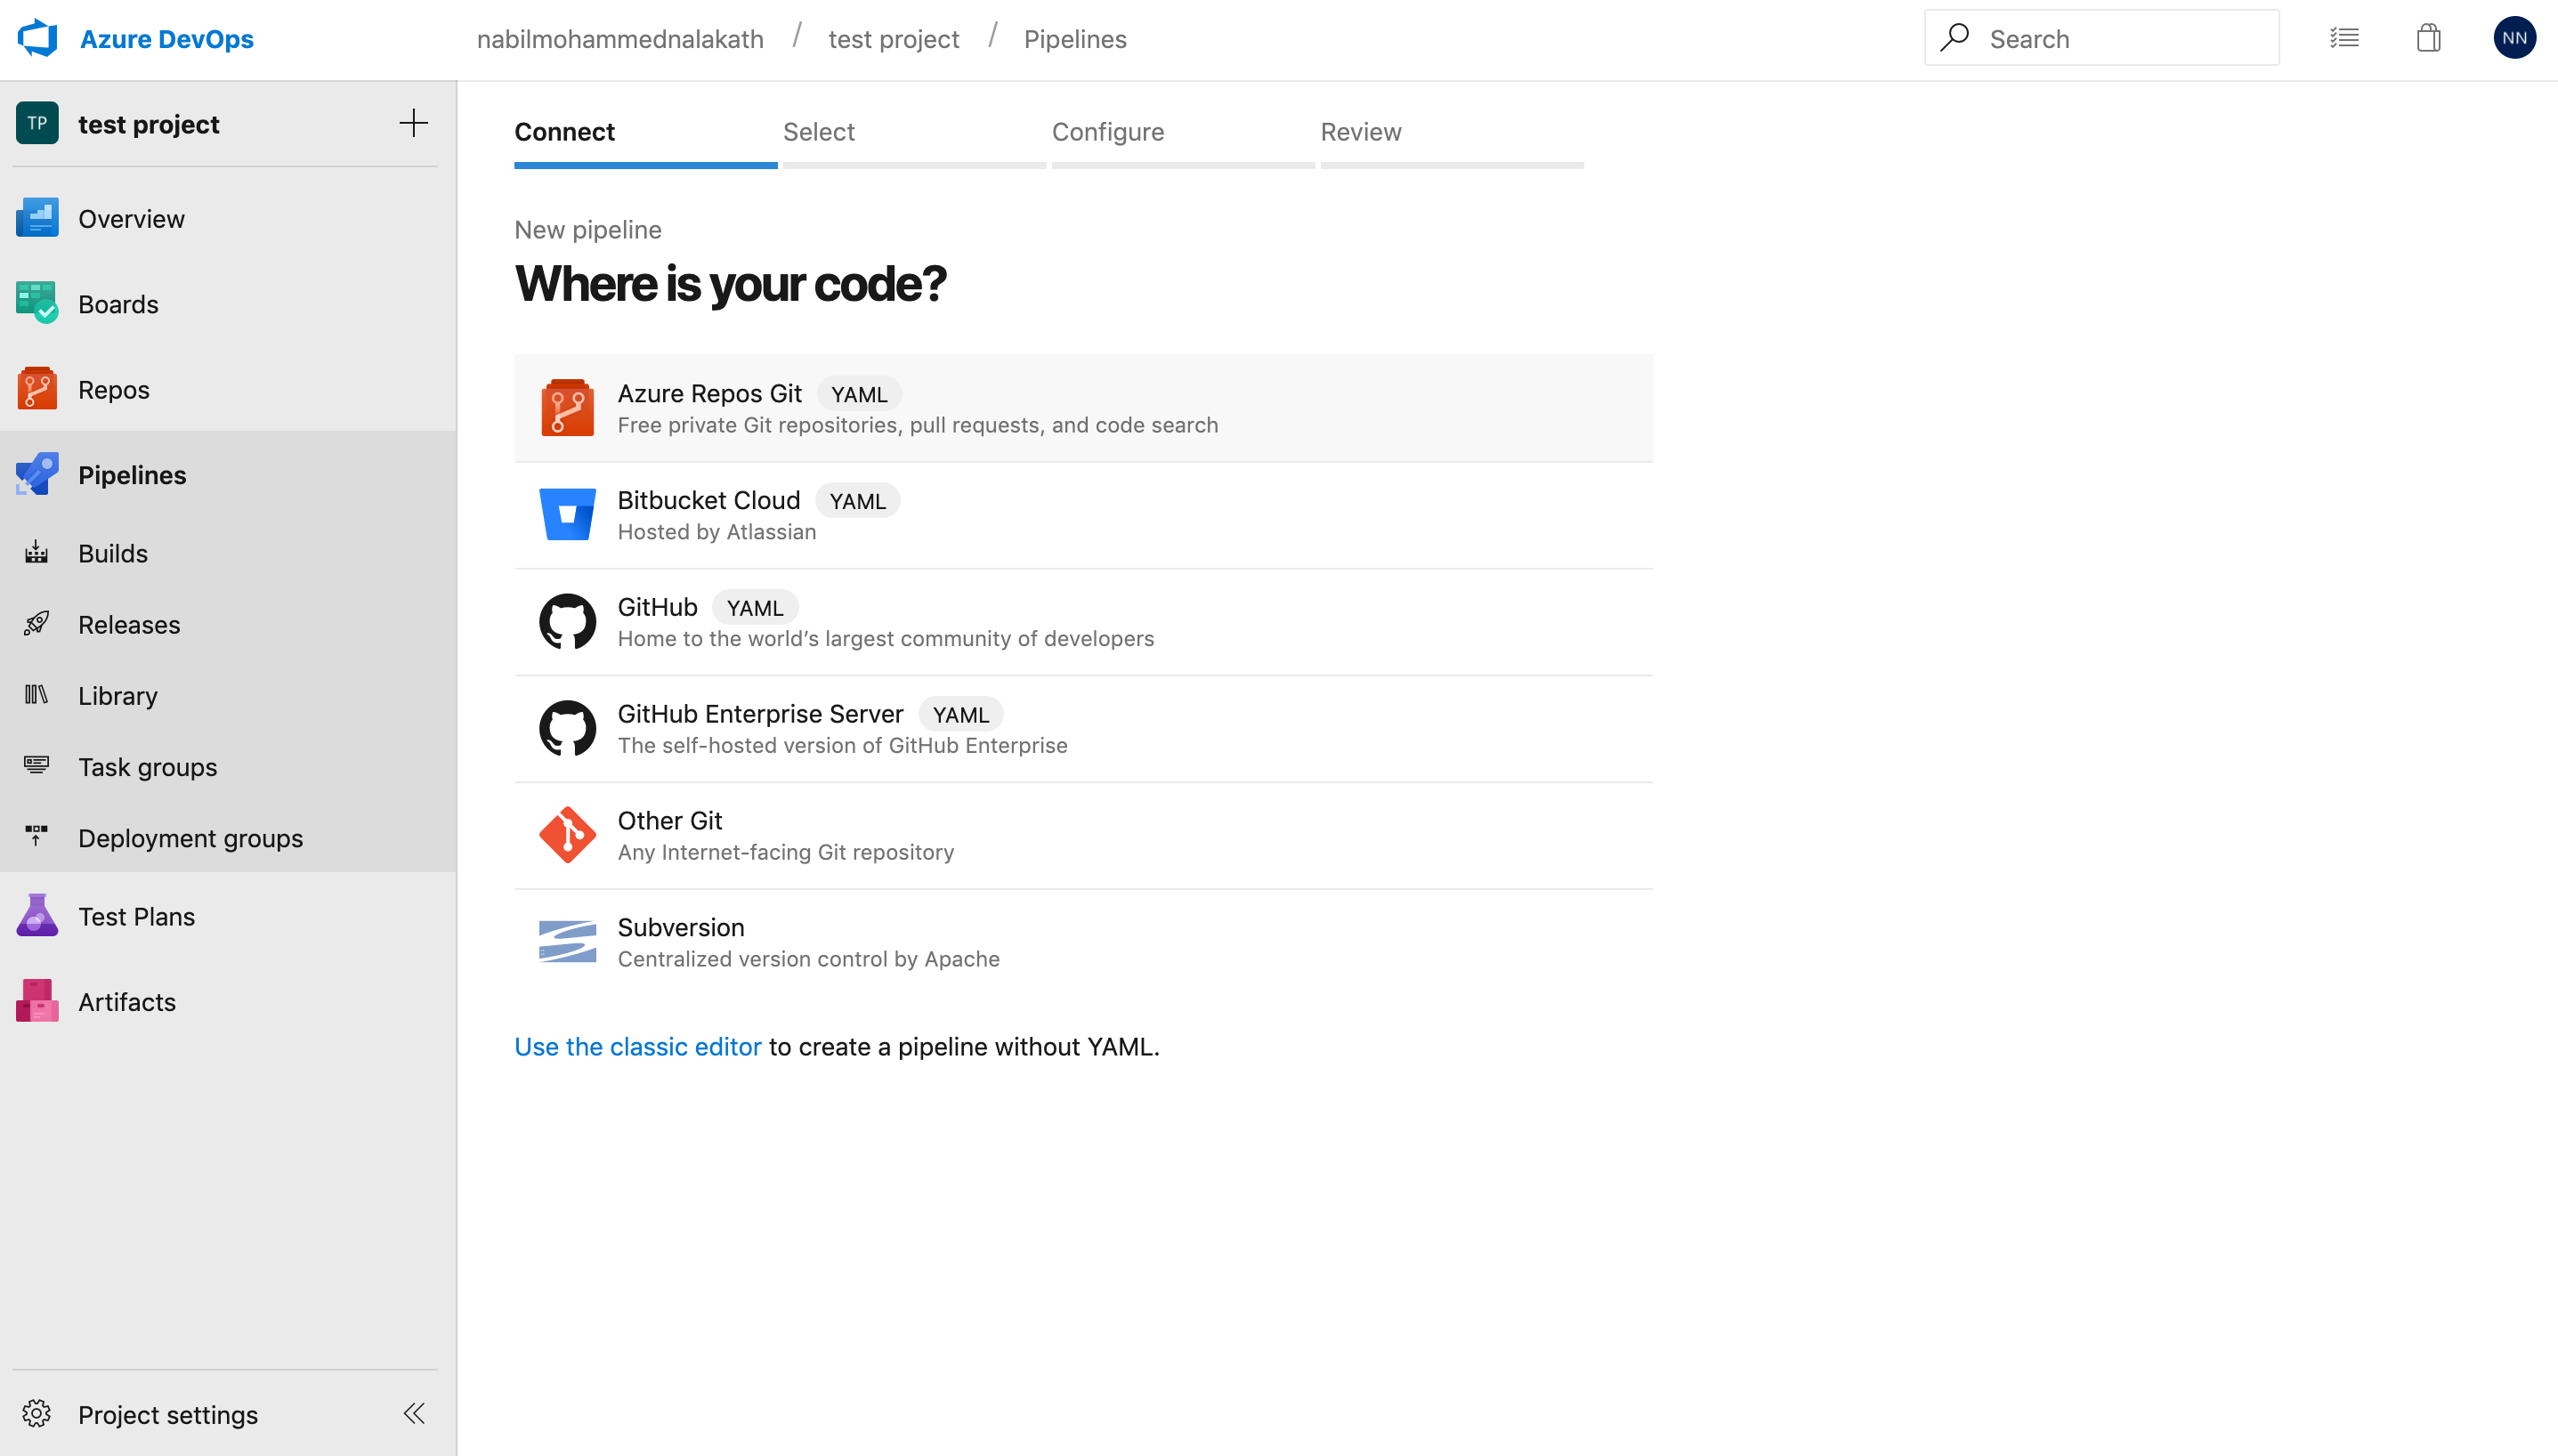
Task: Click the Azure Repos Git icon
Action: coord(567,407)
